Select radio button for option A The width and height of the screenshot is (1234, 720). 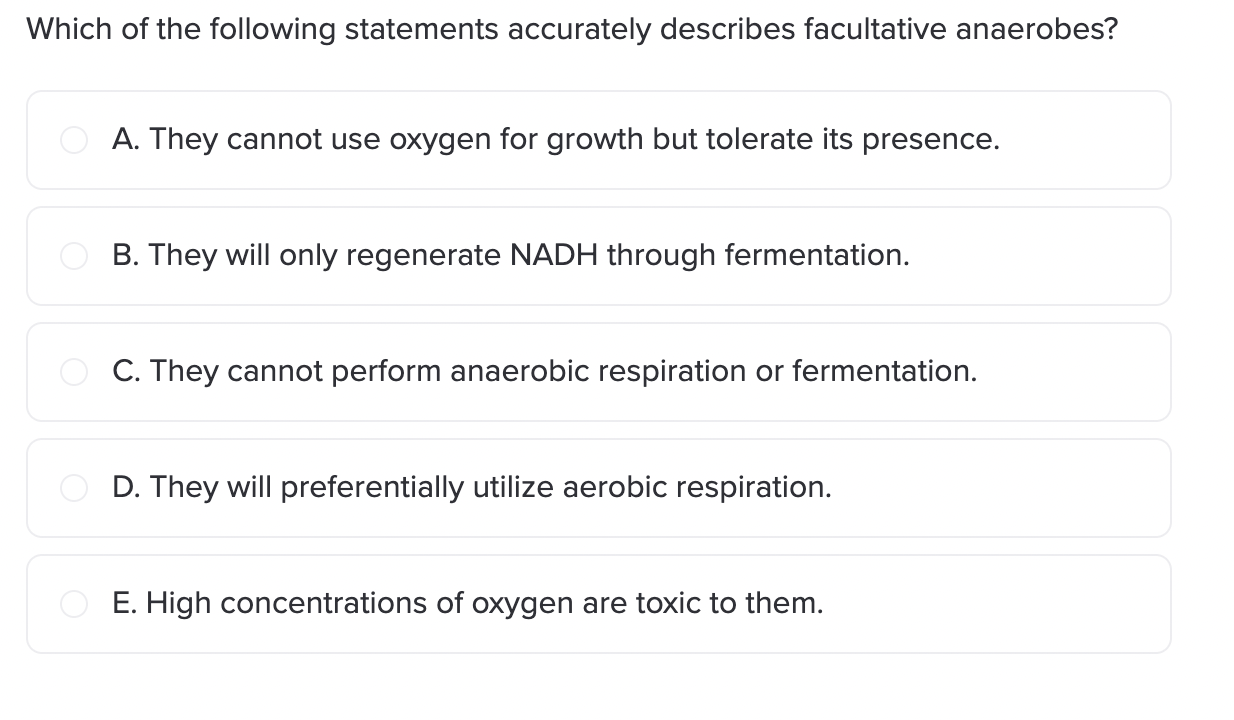[74, 140]
